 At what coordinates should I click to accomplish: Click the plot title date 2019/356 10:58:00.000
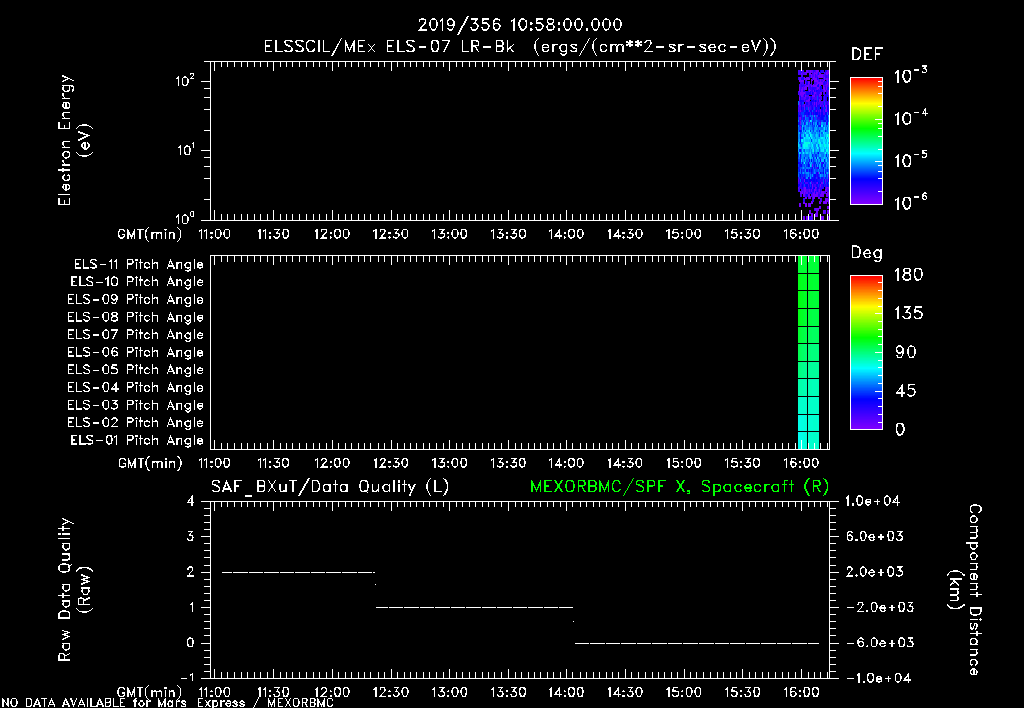(x=520, y=25)
